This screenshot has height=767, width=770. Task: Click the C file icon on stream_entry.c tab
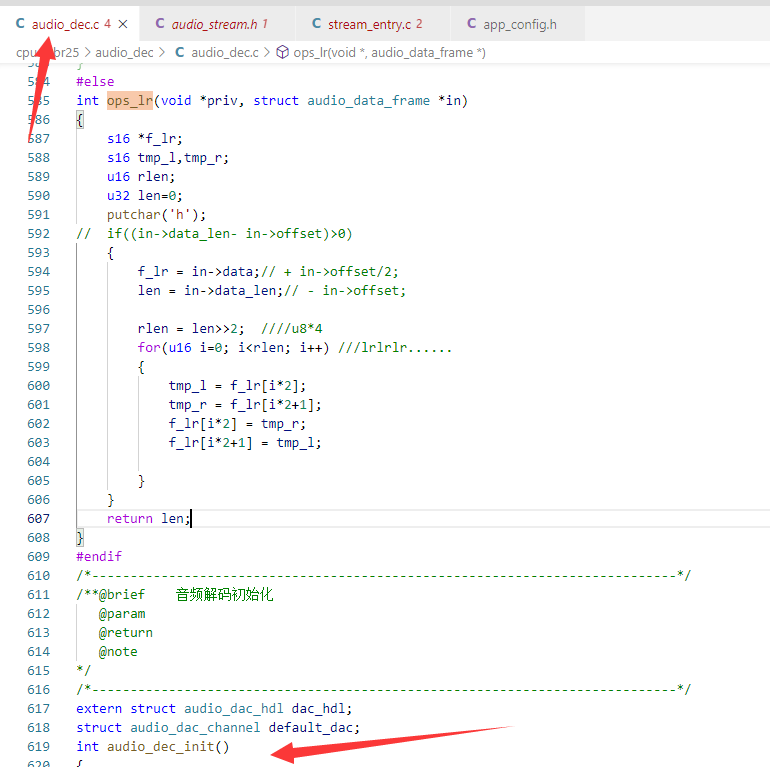[317, 23]
